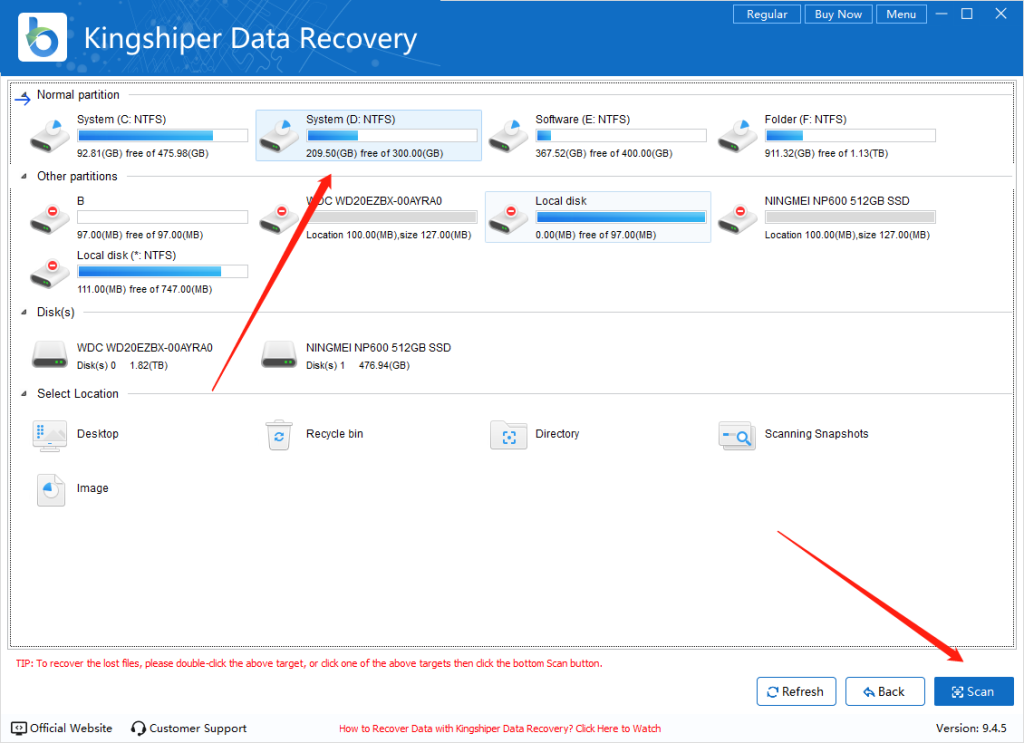Maximize the Kingshiper window
The width and height of the screenshot is (1024, 743).
967,14
